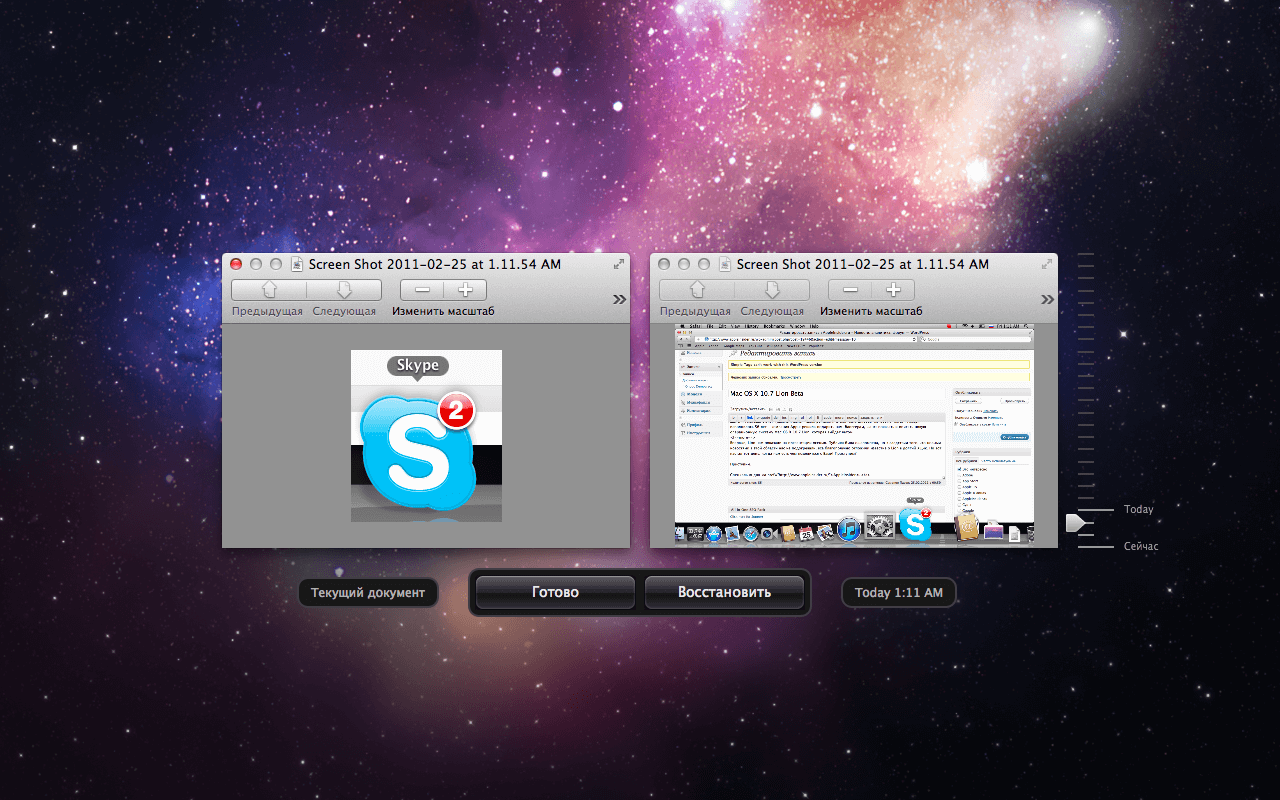The height and width of the screenshot is (800, 1280).
Task: Zoom out in the left window
Action: [422, 290]
